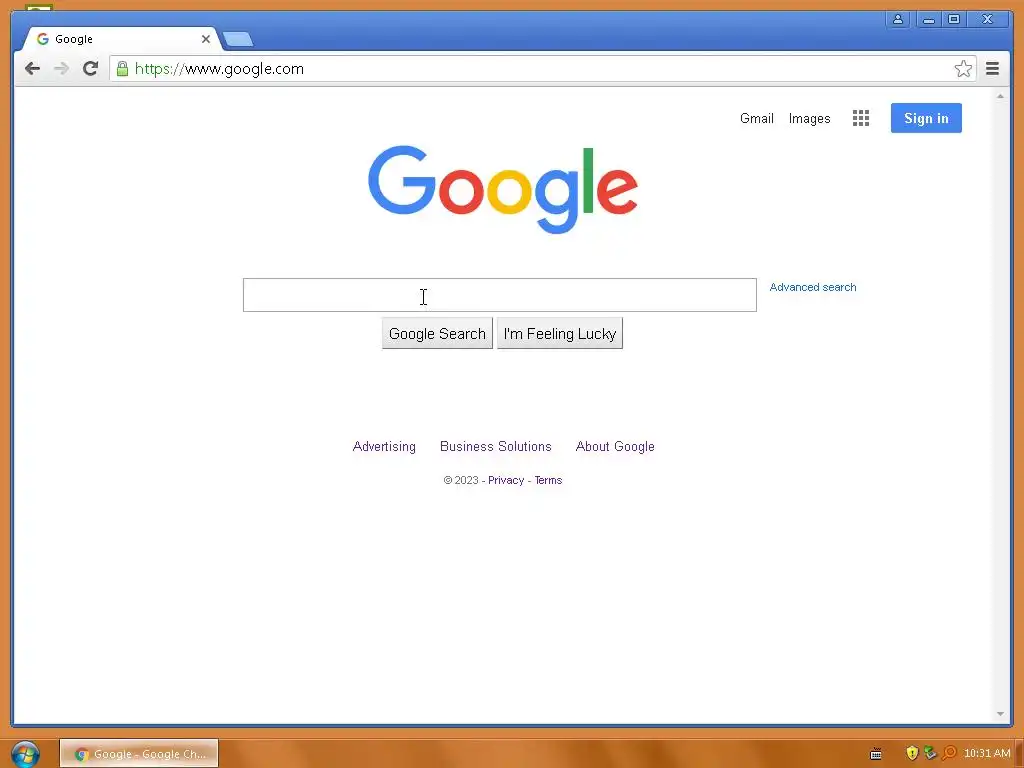This screenshot has width=1024, height=768.
Task: Click the on-screen keyboard tray icon
Action: click(x=876, y=754)
